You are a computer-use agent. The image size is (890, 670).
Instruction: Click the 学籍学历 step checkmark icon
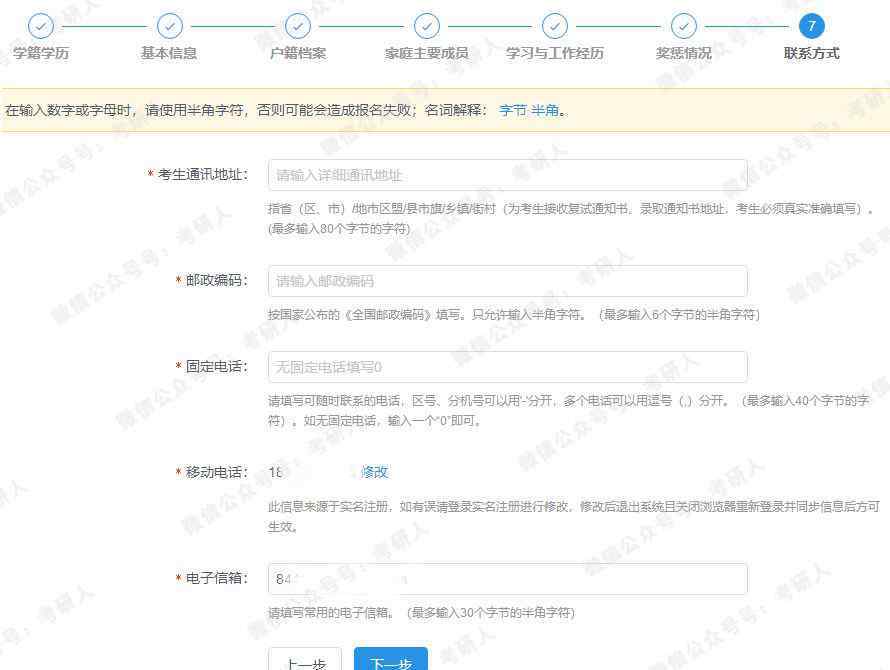coord(41,26)
